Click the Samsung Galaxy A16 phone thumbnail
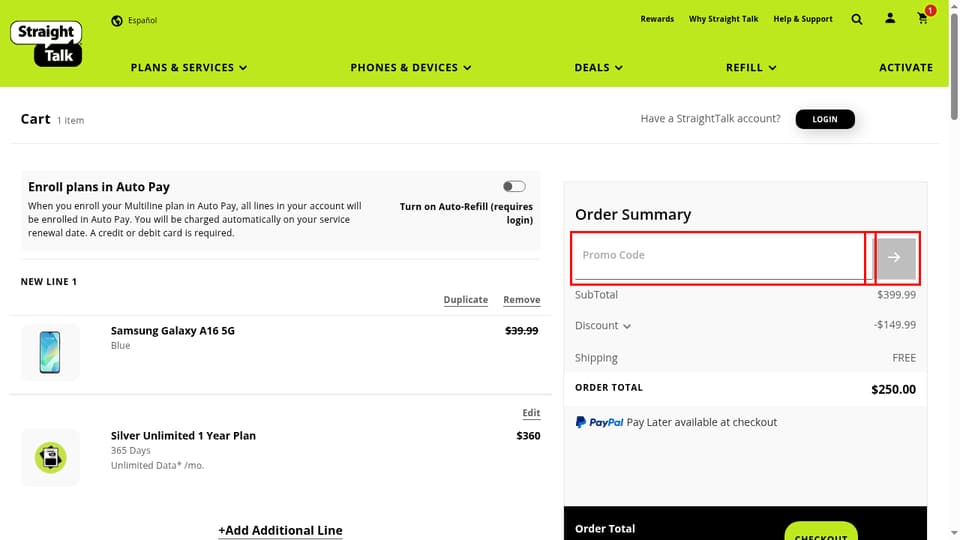 [50, 352]
